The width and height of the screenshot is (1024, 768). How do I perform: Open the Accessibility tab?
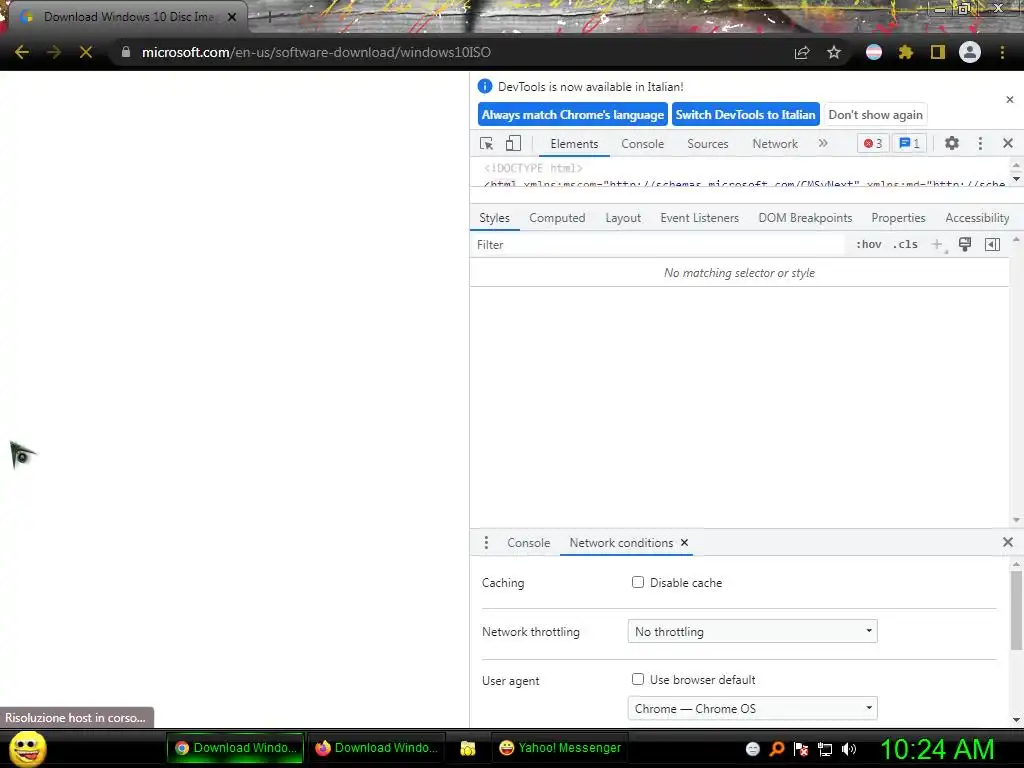pos(977,218)
